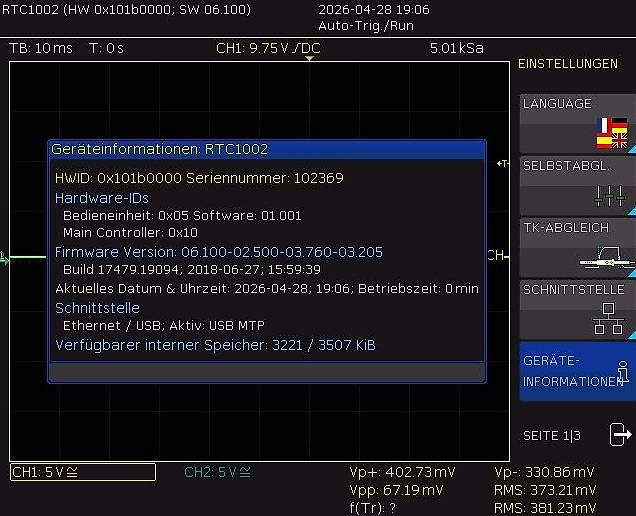Click the RTC1002 hardware/software header text
The width and height of the screenshot is (636, 516).
(127, 9)
